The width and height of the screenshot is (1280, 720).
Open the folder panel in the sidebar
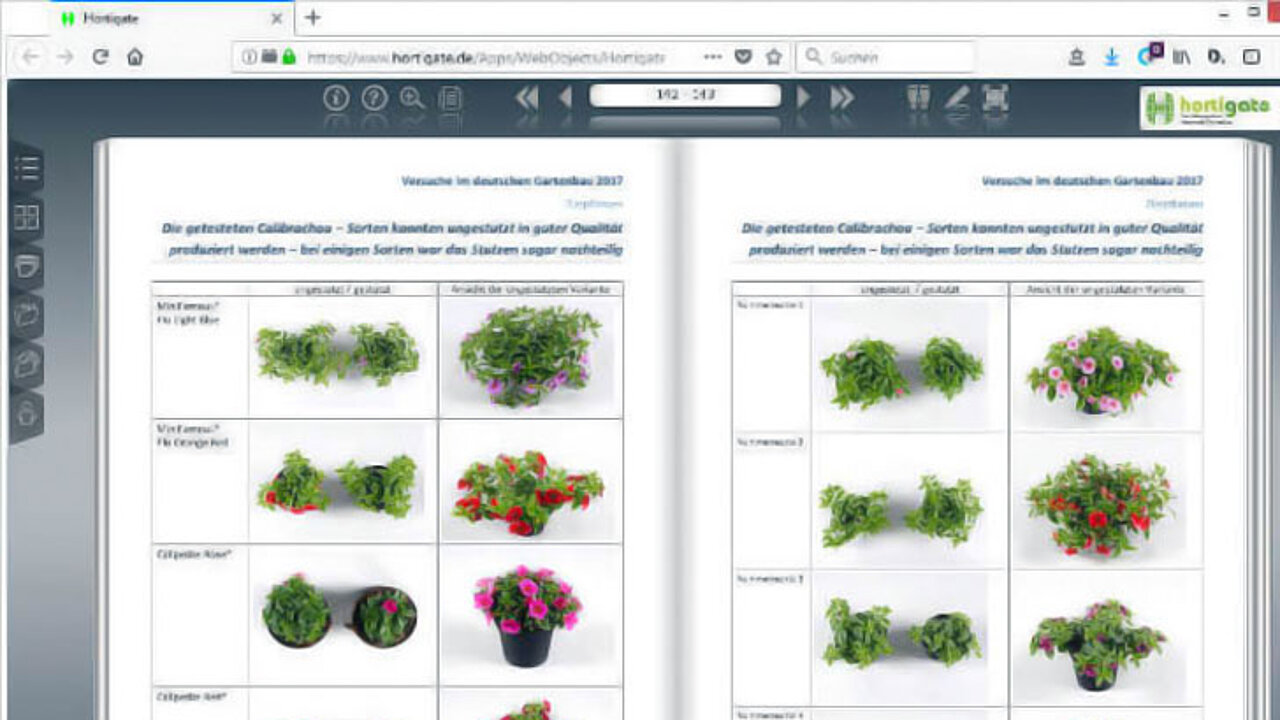pyautogui.click(x=27, y=315)
